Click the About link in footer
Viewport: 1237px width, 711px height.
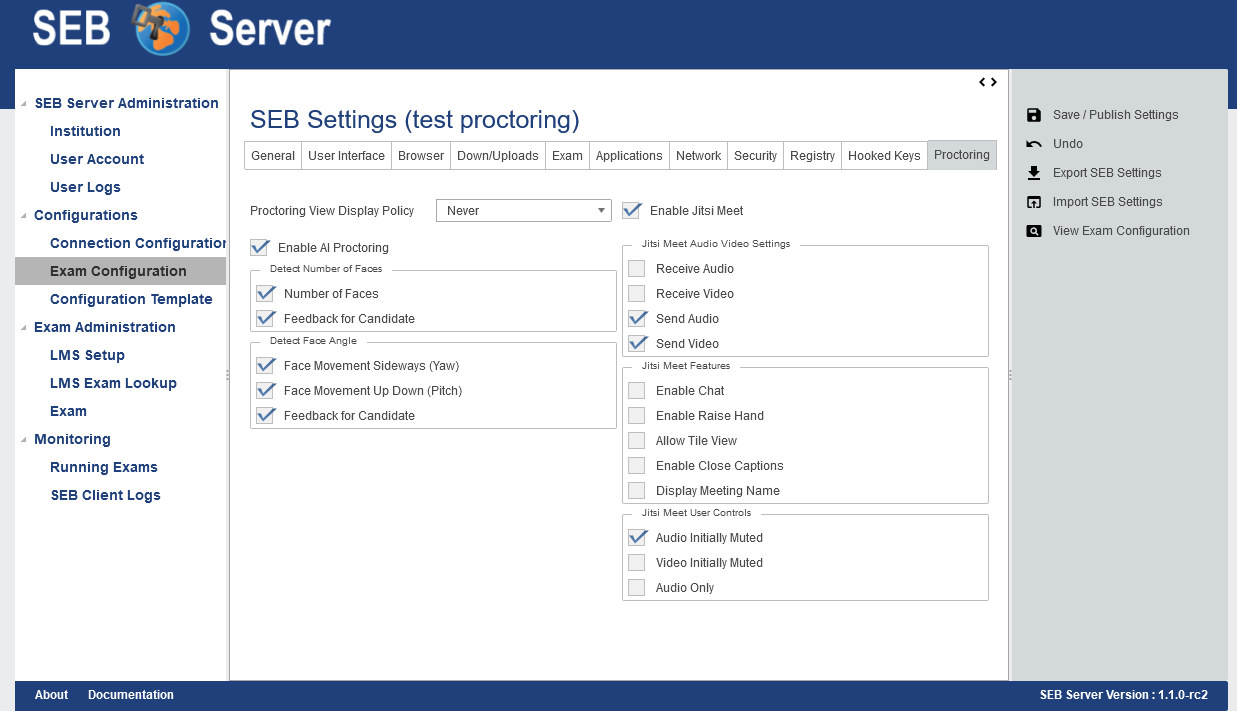pos(51,695)
